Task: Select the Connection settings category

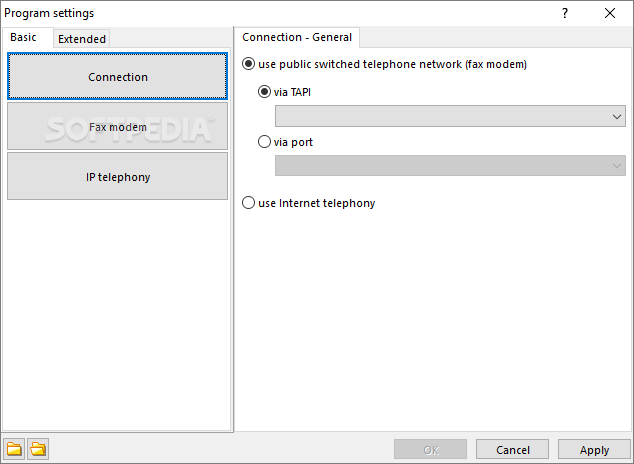Action: 118,77
